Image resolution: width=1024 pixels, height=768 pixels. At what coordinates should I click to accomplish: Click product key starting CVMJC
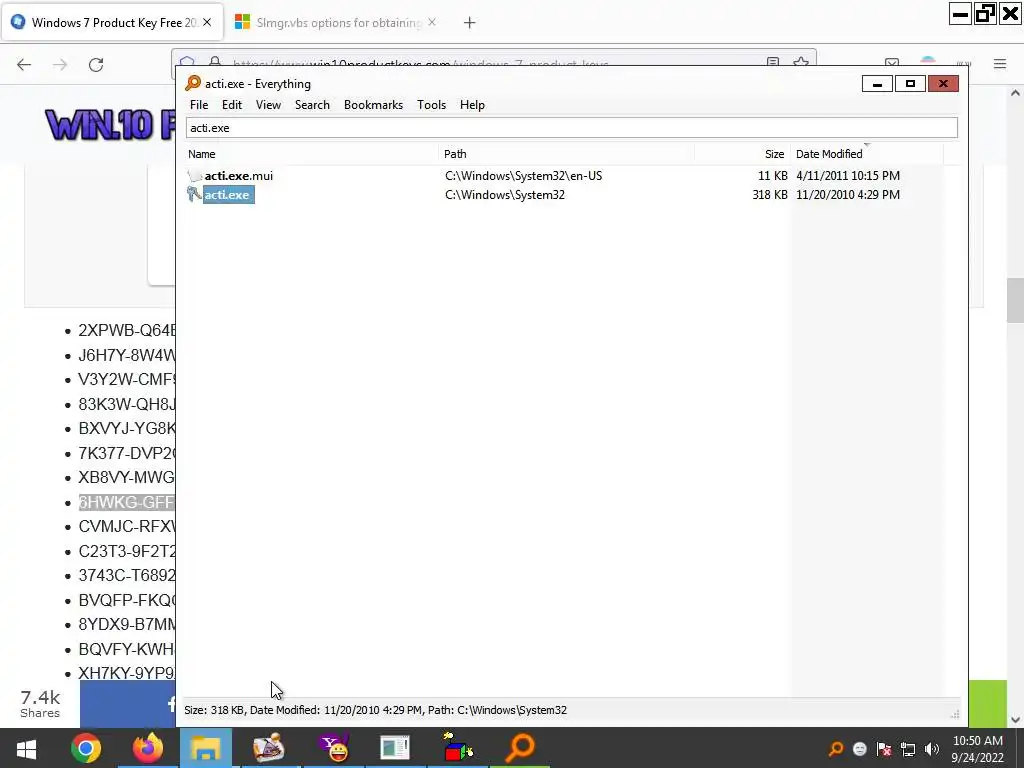(x=127, y=526)
